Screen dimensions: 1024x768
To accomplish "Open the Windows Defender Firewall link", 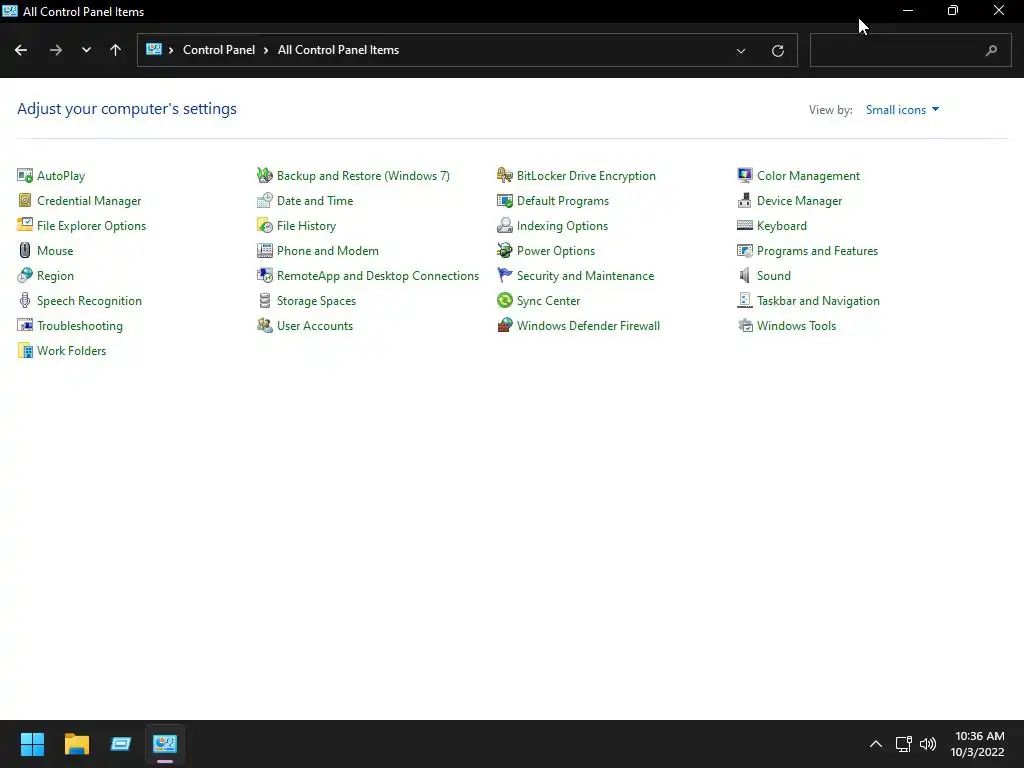I will tap(588, 325).
